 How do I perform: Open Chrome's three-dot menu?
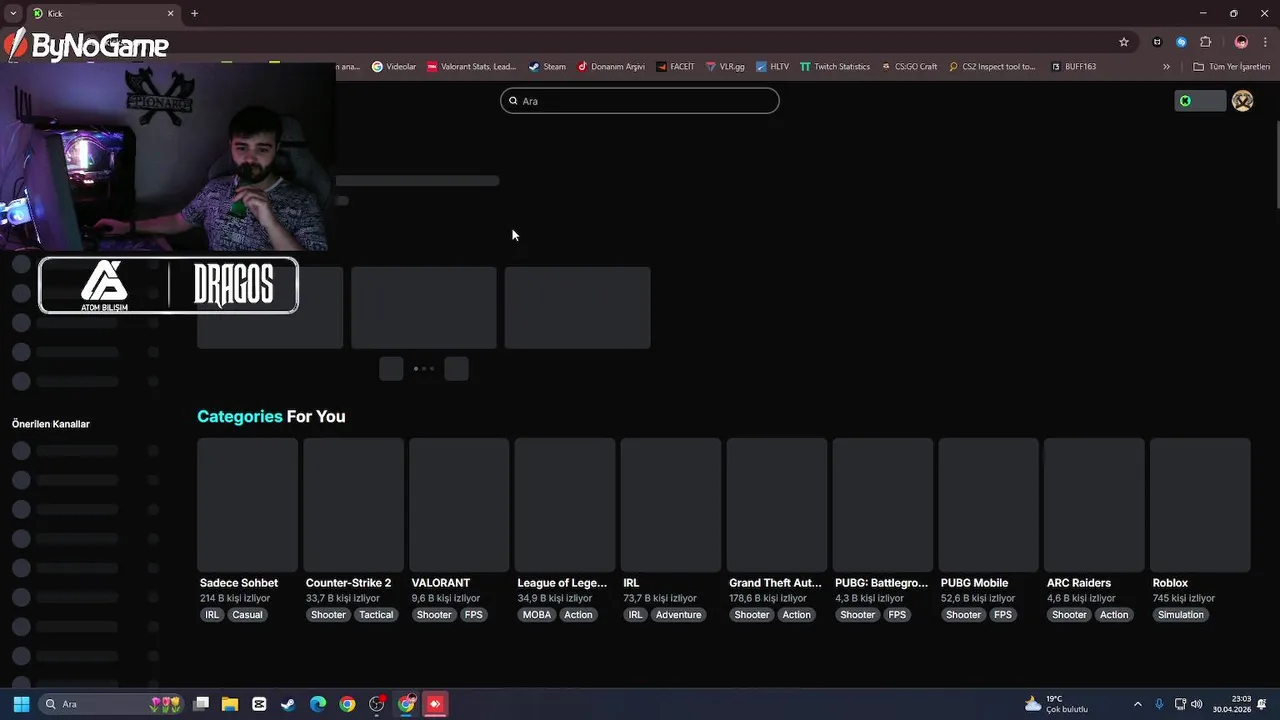click(x=1266, y=42)
